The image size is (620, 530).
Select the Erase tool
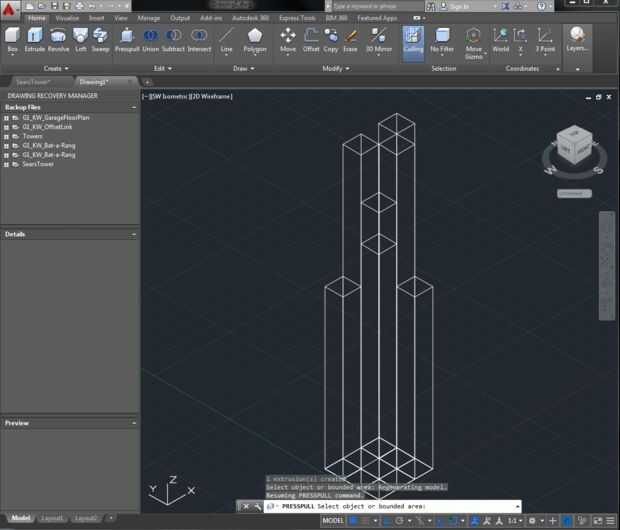[x=350, y=40]
